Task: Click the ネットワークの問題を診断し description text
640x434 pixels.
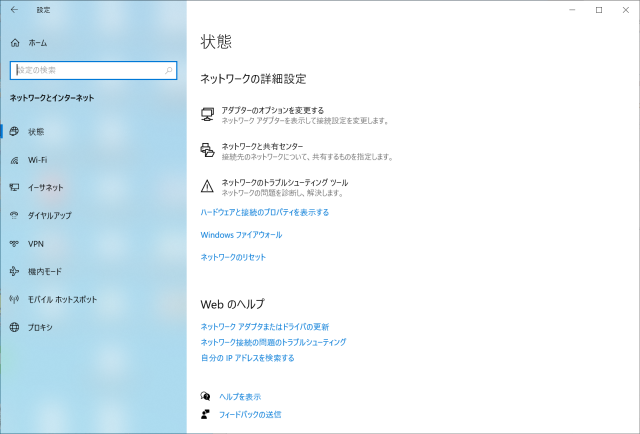Action: pyautogui.click(x=282, y=193)
